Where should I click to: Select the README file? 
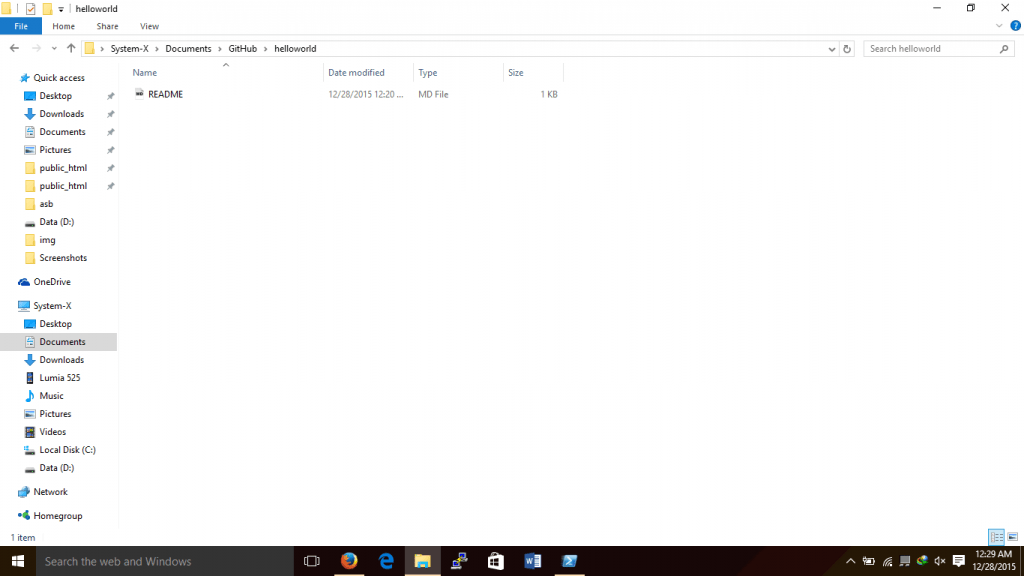pos(165,94)
